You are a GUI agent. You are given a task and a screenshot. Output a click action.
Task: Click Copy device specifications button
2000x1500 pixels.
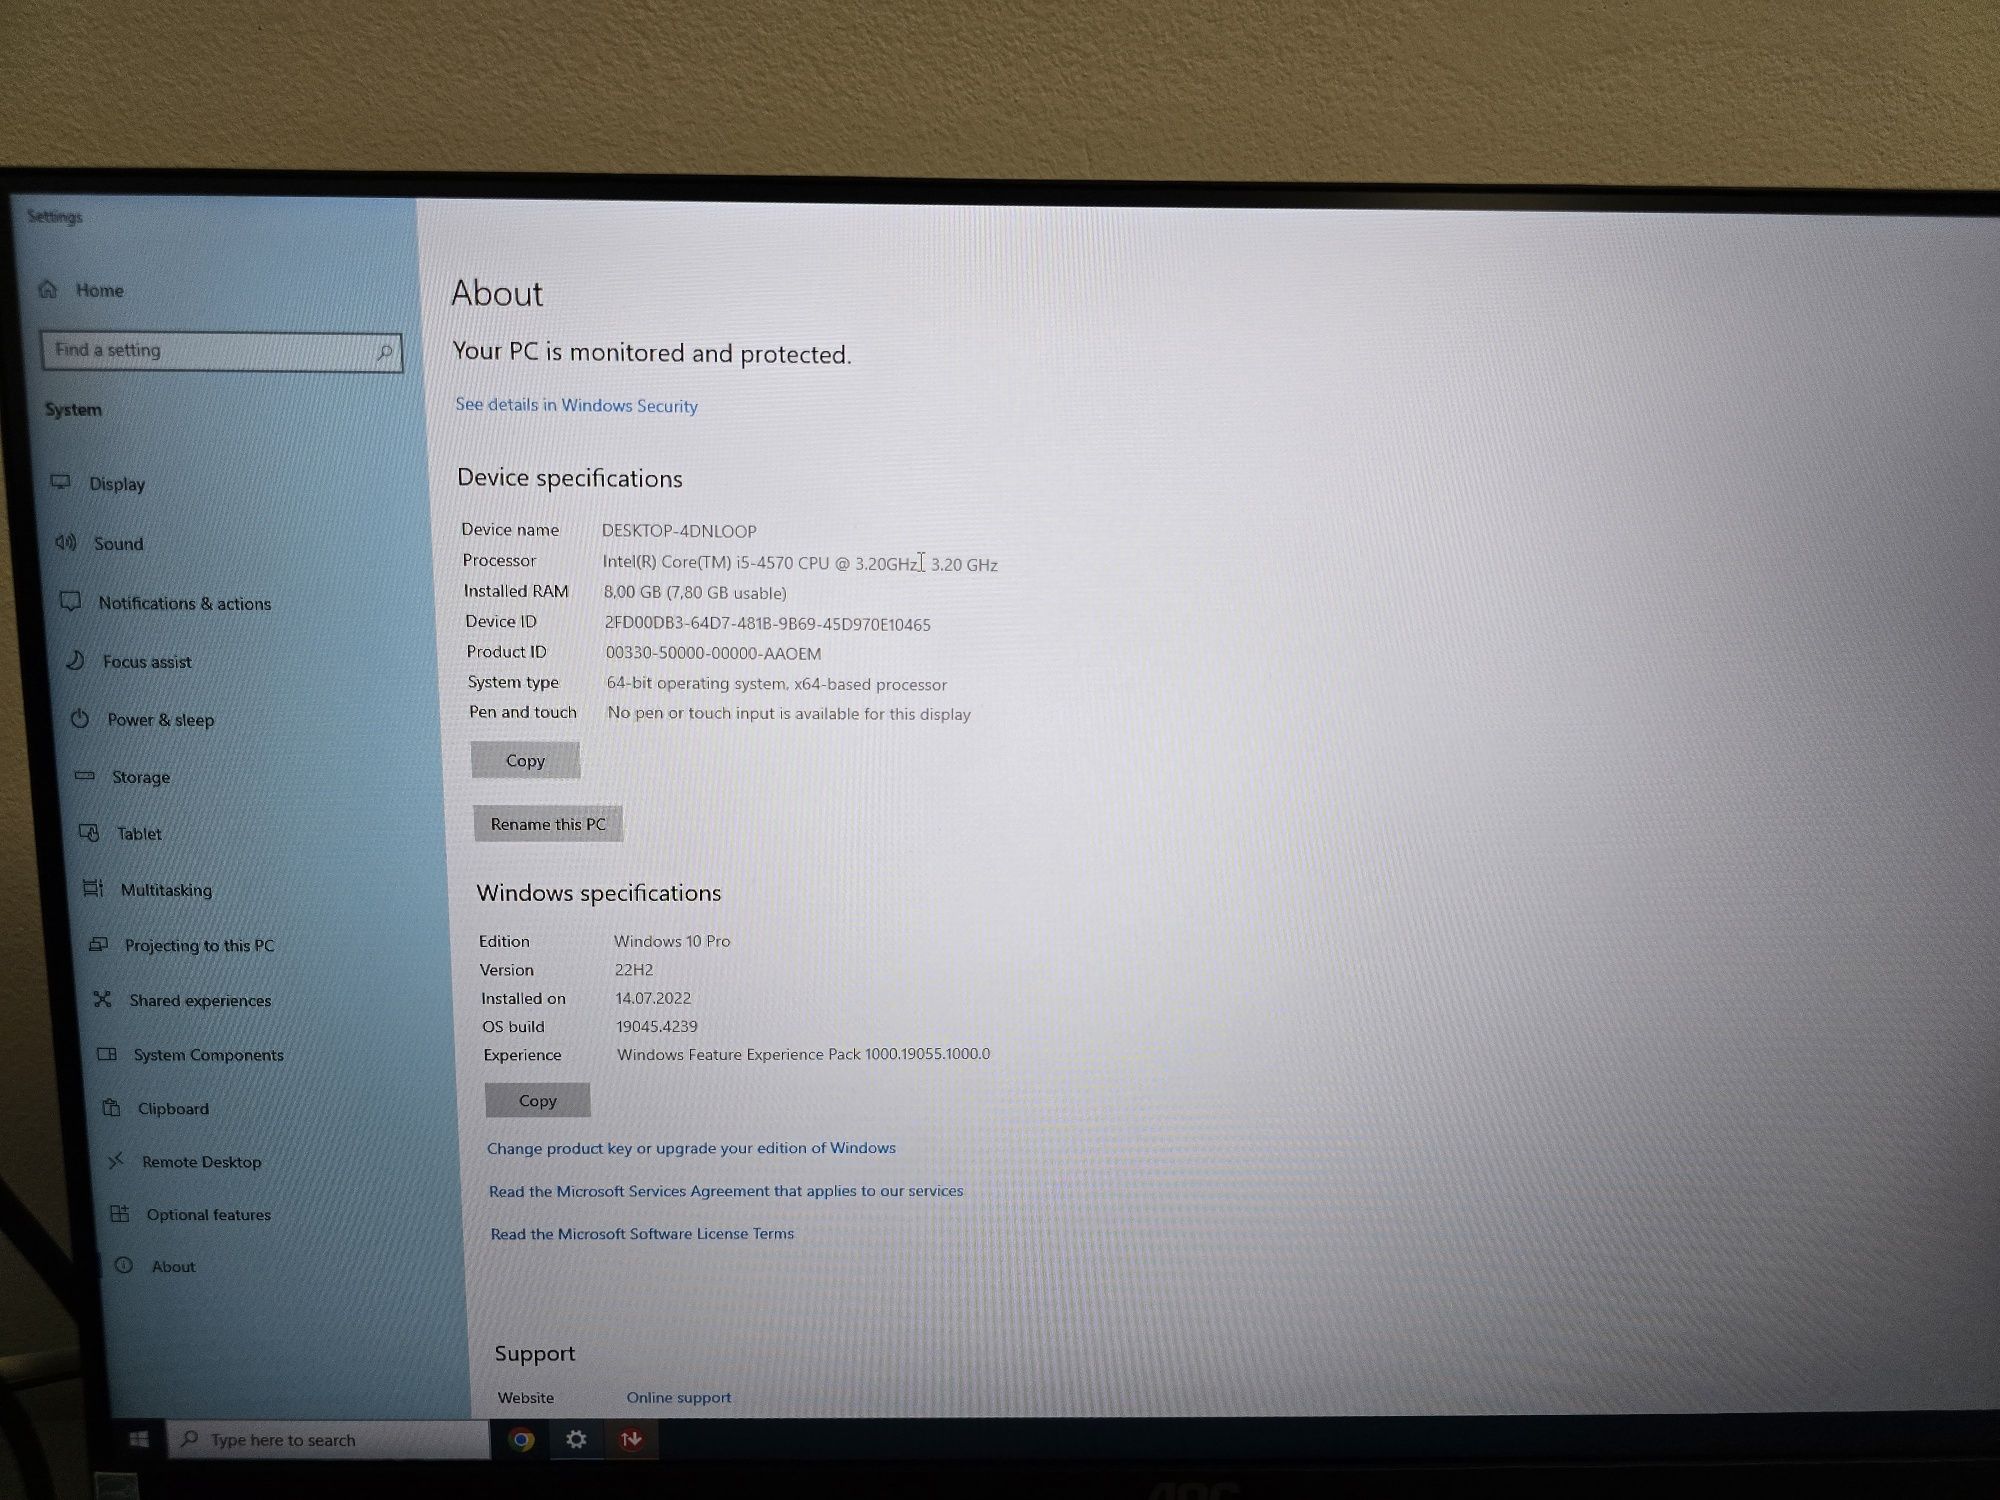523,759
